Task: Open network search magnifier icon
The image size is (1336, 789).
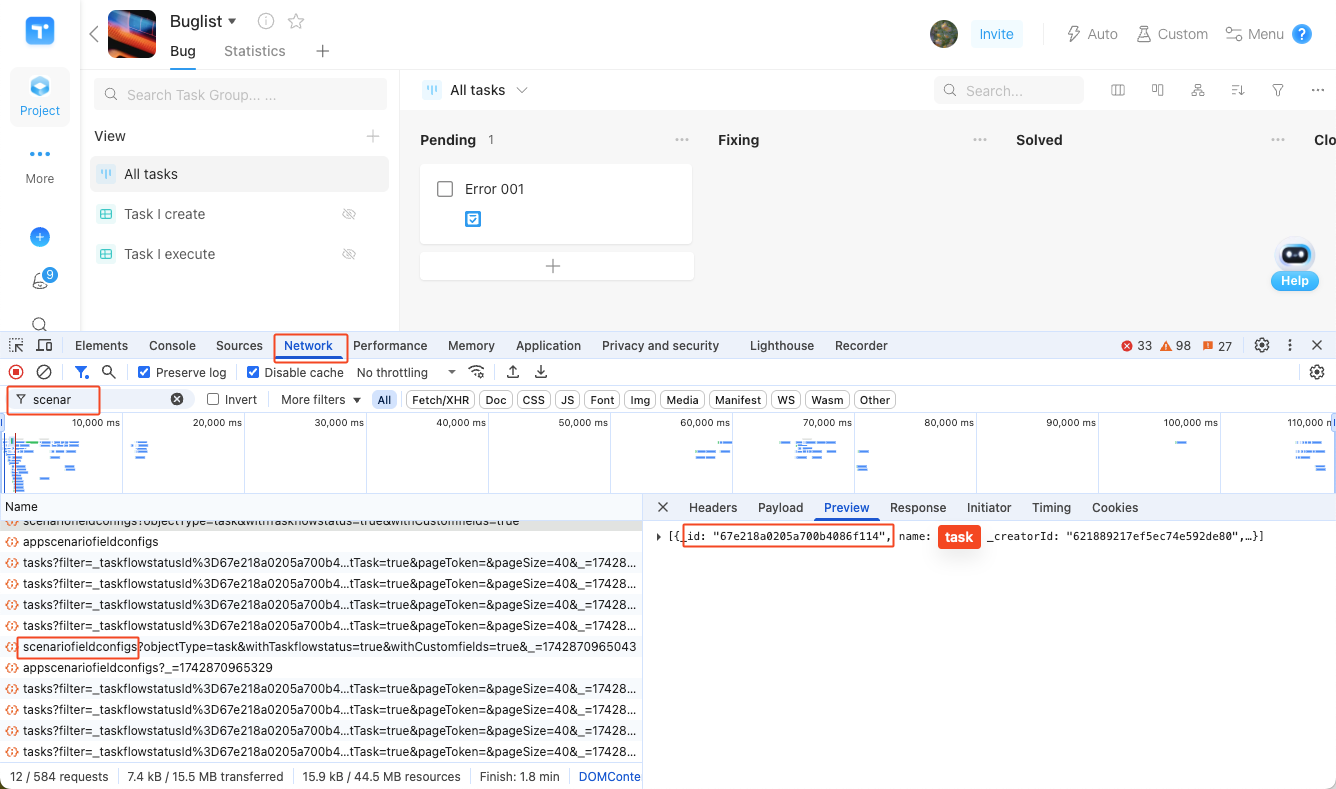Action: [109, 372]
